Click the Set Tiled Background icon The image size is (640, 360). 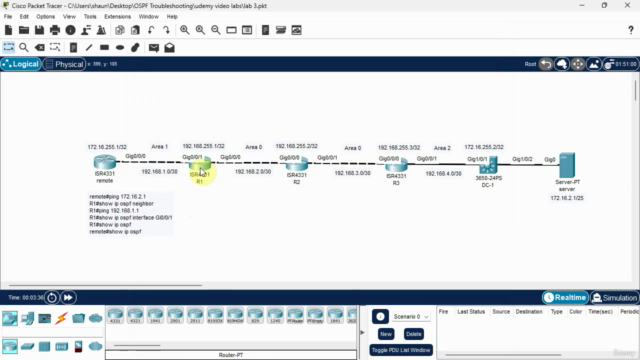[x=594, y=64]
